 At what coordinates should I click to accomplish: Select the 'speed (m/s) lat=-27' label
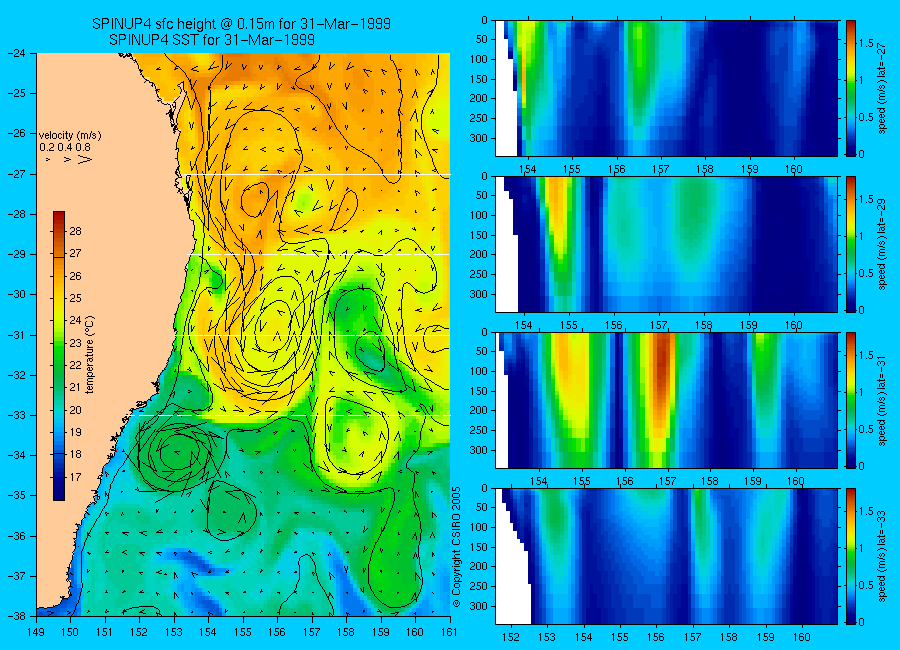pyautogui.click(x=882, y=90)
